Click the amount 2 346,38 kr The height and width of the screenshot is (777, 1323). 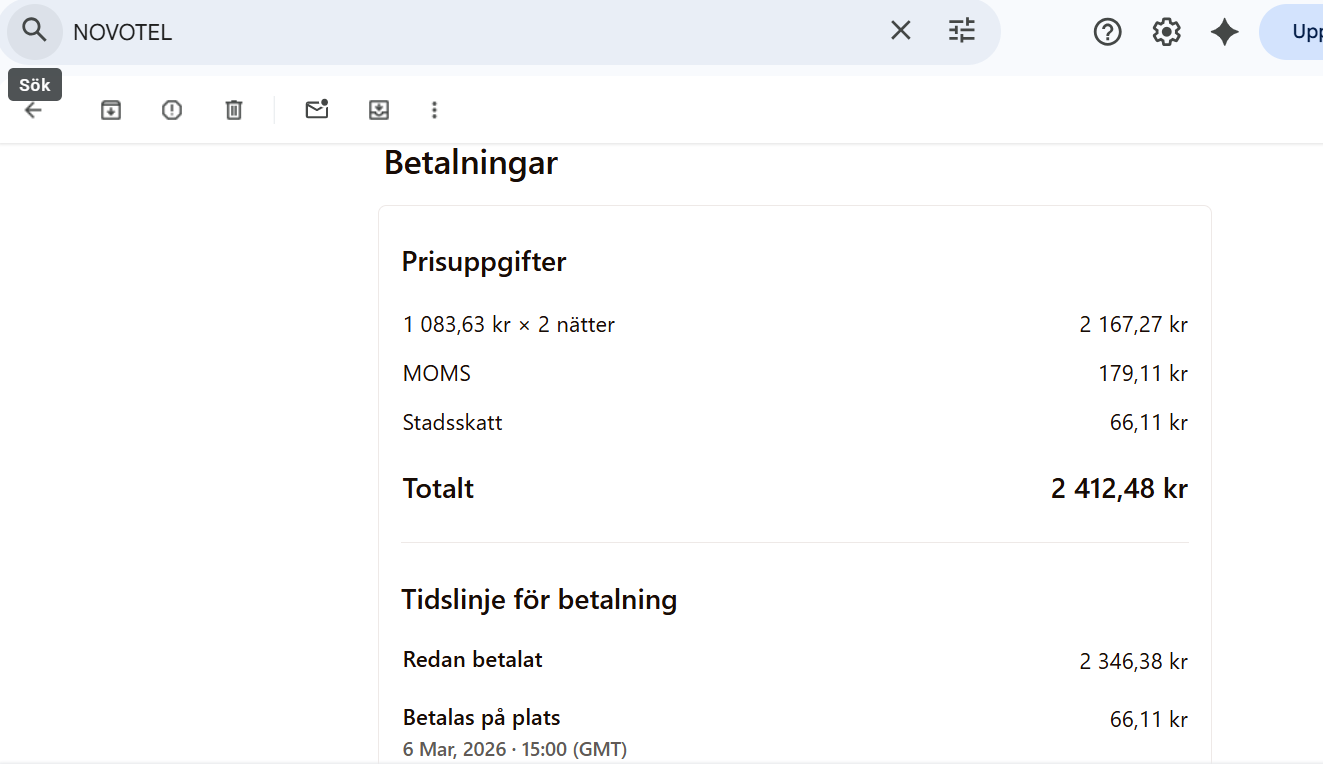pyautogui.click(x=1134, y=662)
